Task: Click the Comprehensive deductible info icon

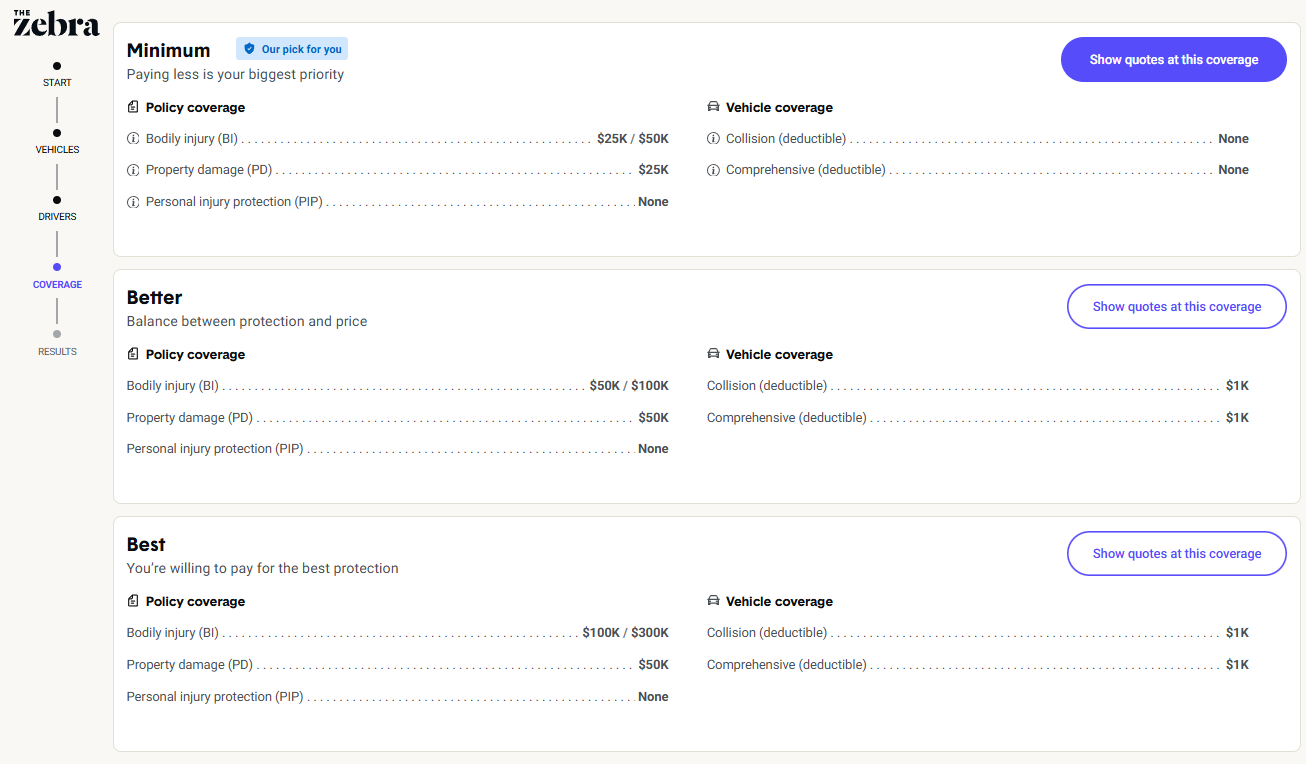Action: pos(713,170)
